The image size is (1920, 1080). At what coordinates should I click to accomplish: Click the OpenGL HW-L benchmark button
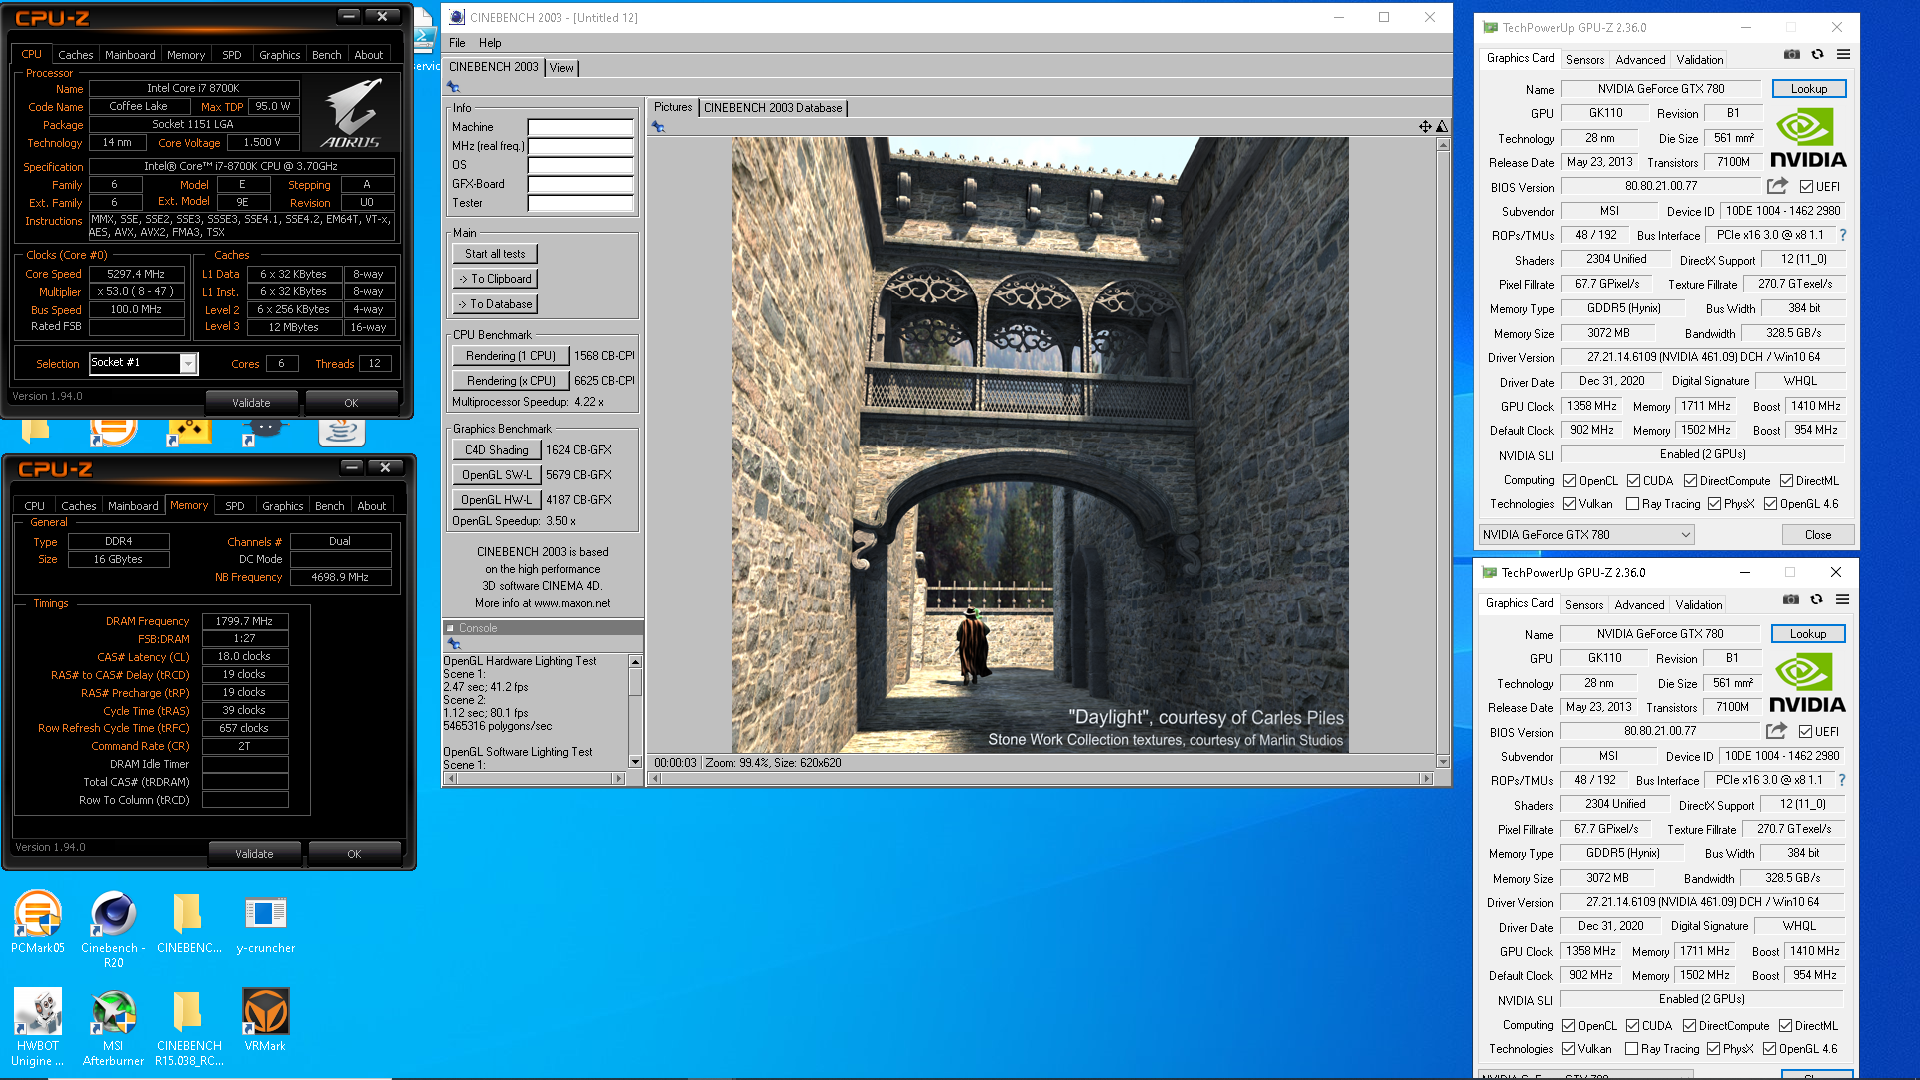pyautogui.click(x=496, y=500)
